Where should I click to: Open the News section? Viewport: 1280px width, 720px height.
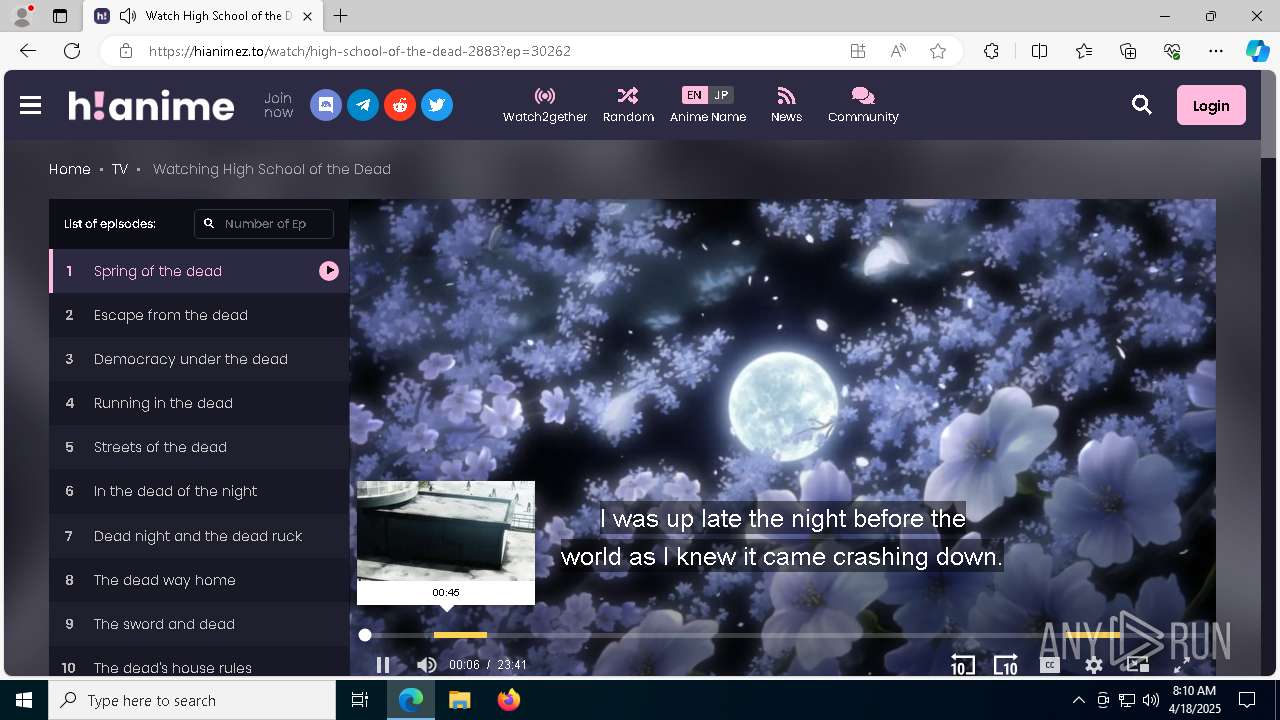[x=786, y=105]
